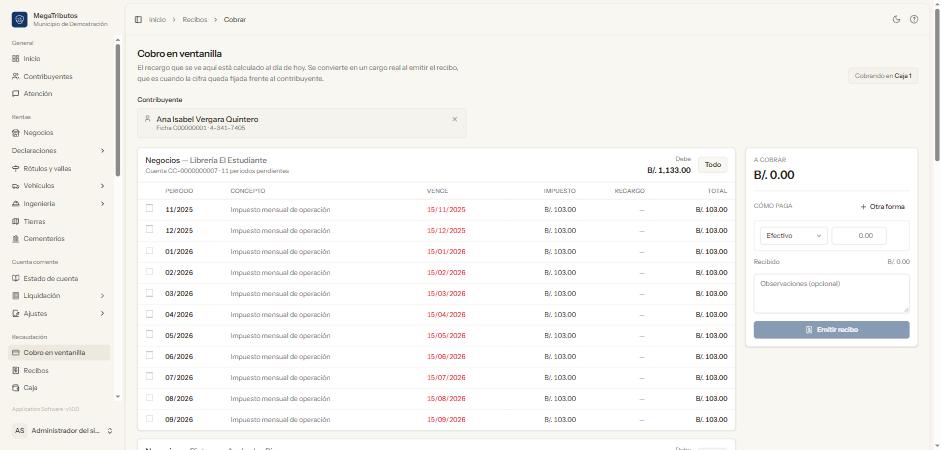Click the Recibos receipt icon
941x450 pixels.
pyautogui.click(x=16, y=371)
